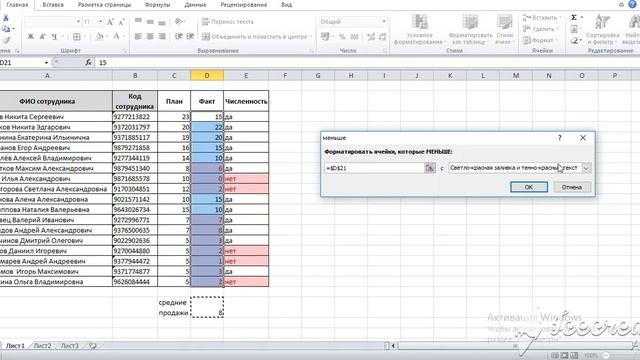This screenshot has width=640, height=360.
Task: Switch to the Лист2 sheet tab
Action: click(42, 346)
